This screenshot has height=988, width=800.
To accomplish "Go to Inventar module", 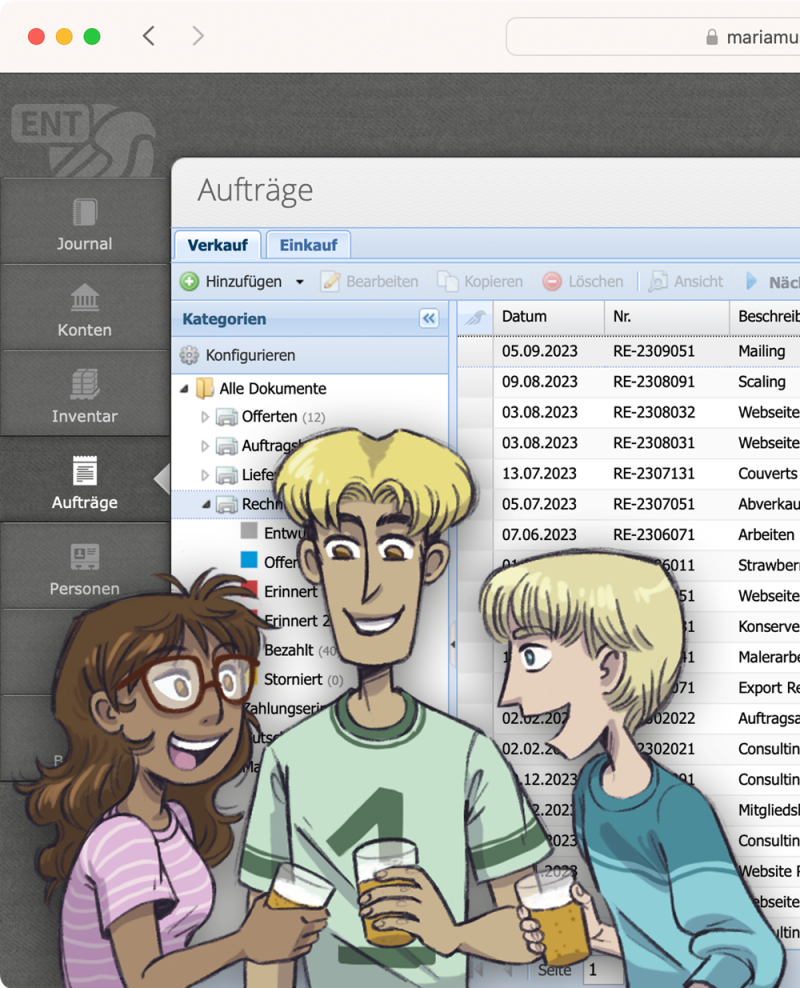I will pos(84,384).
